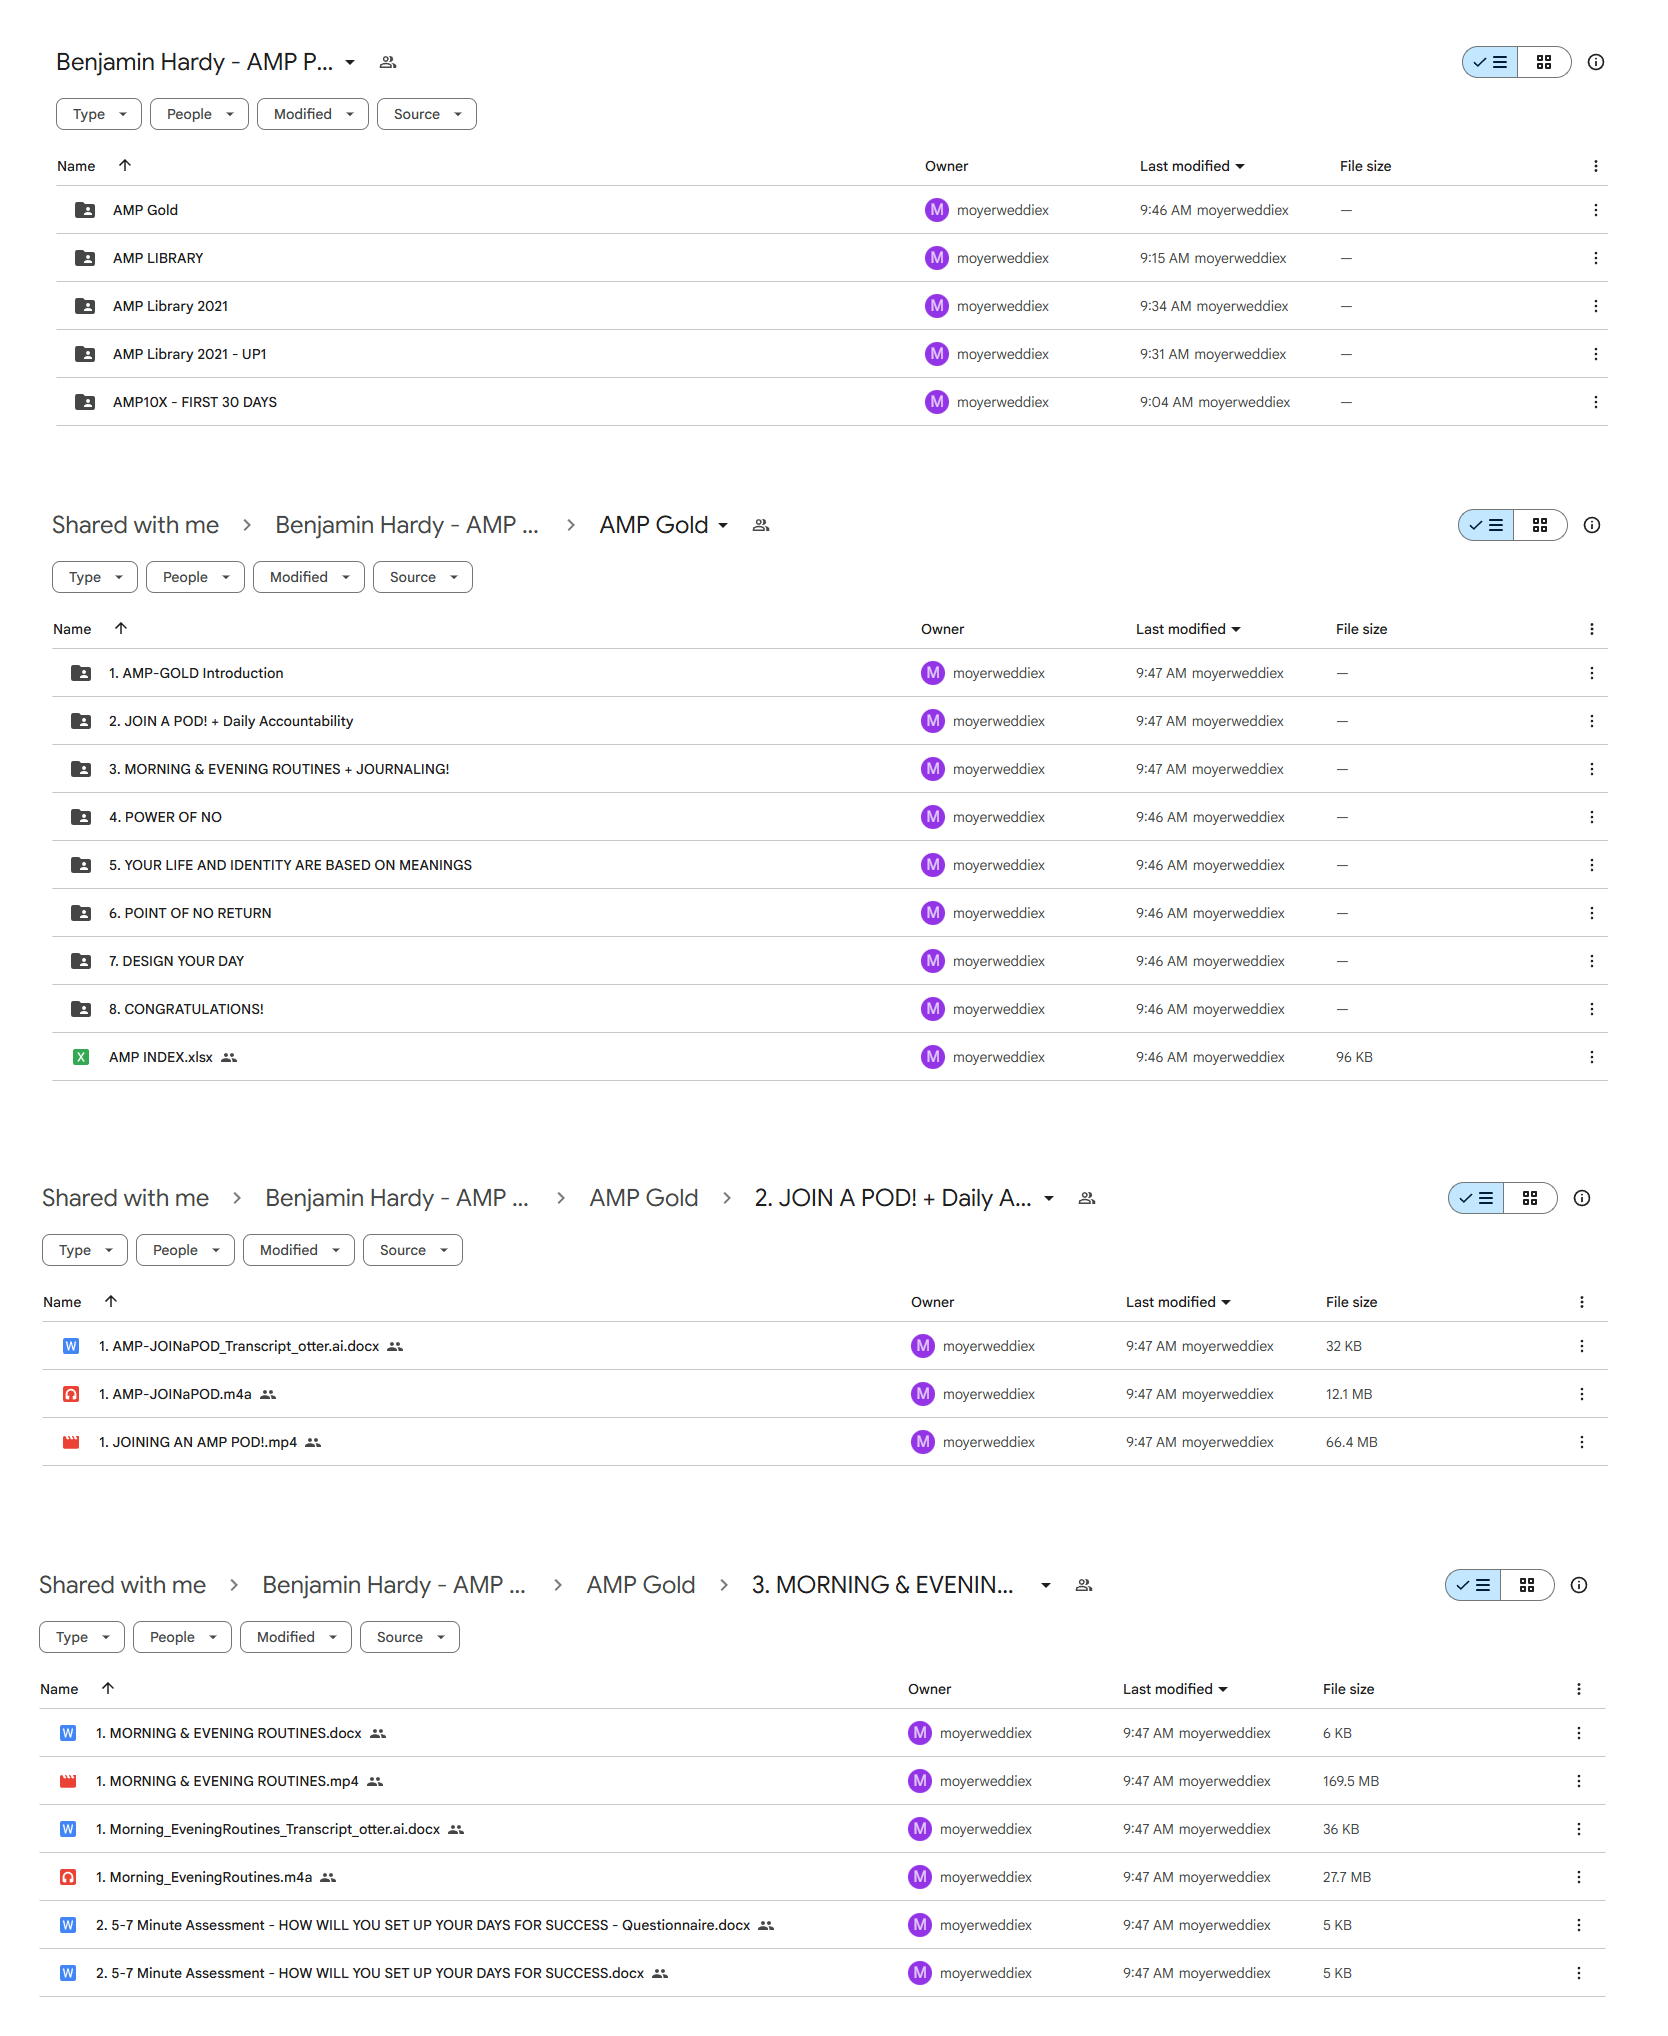Go to Benjamin Hardy - AMP in AMP Gold breadcrumb
The image size is (1668, 2036).
click(407, 525)
